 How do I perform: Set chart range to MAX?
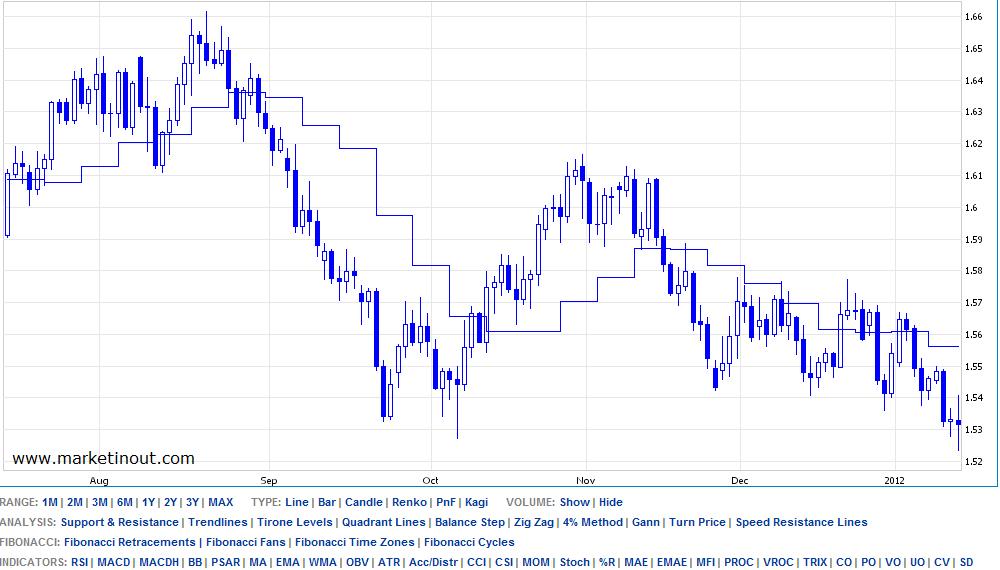click(x=221, y=502)
